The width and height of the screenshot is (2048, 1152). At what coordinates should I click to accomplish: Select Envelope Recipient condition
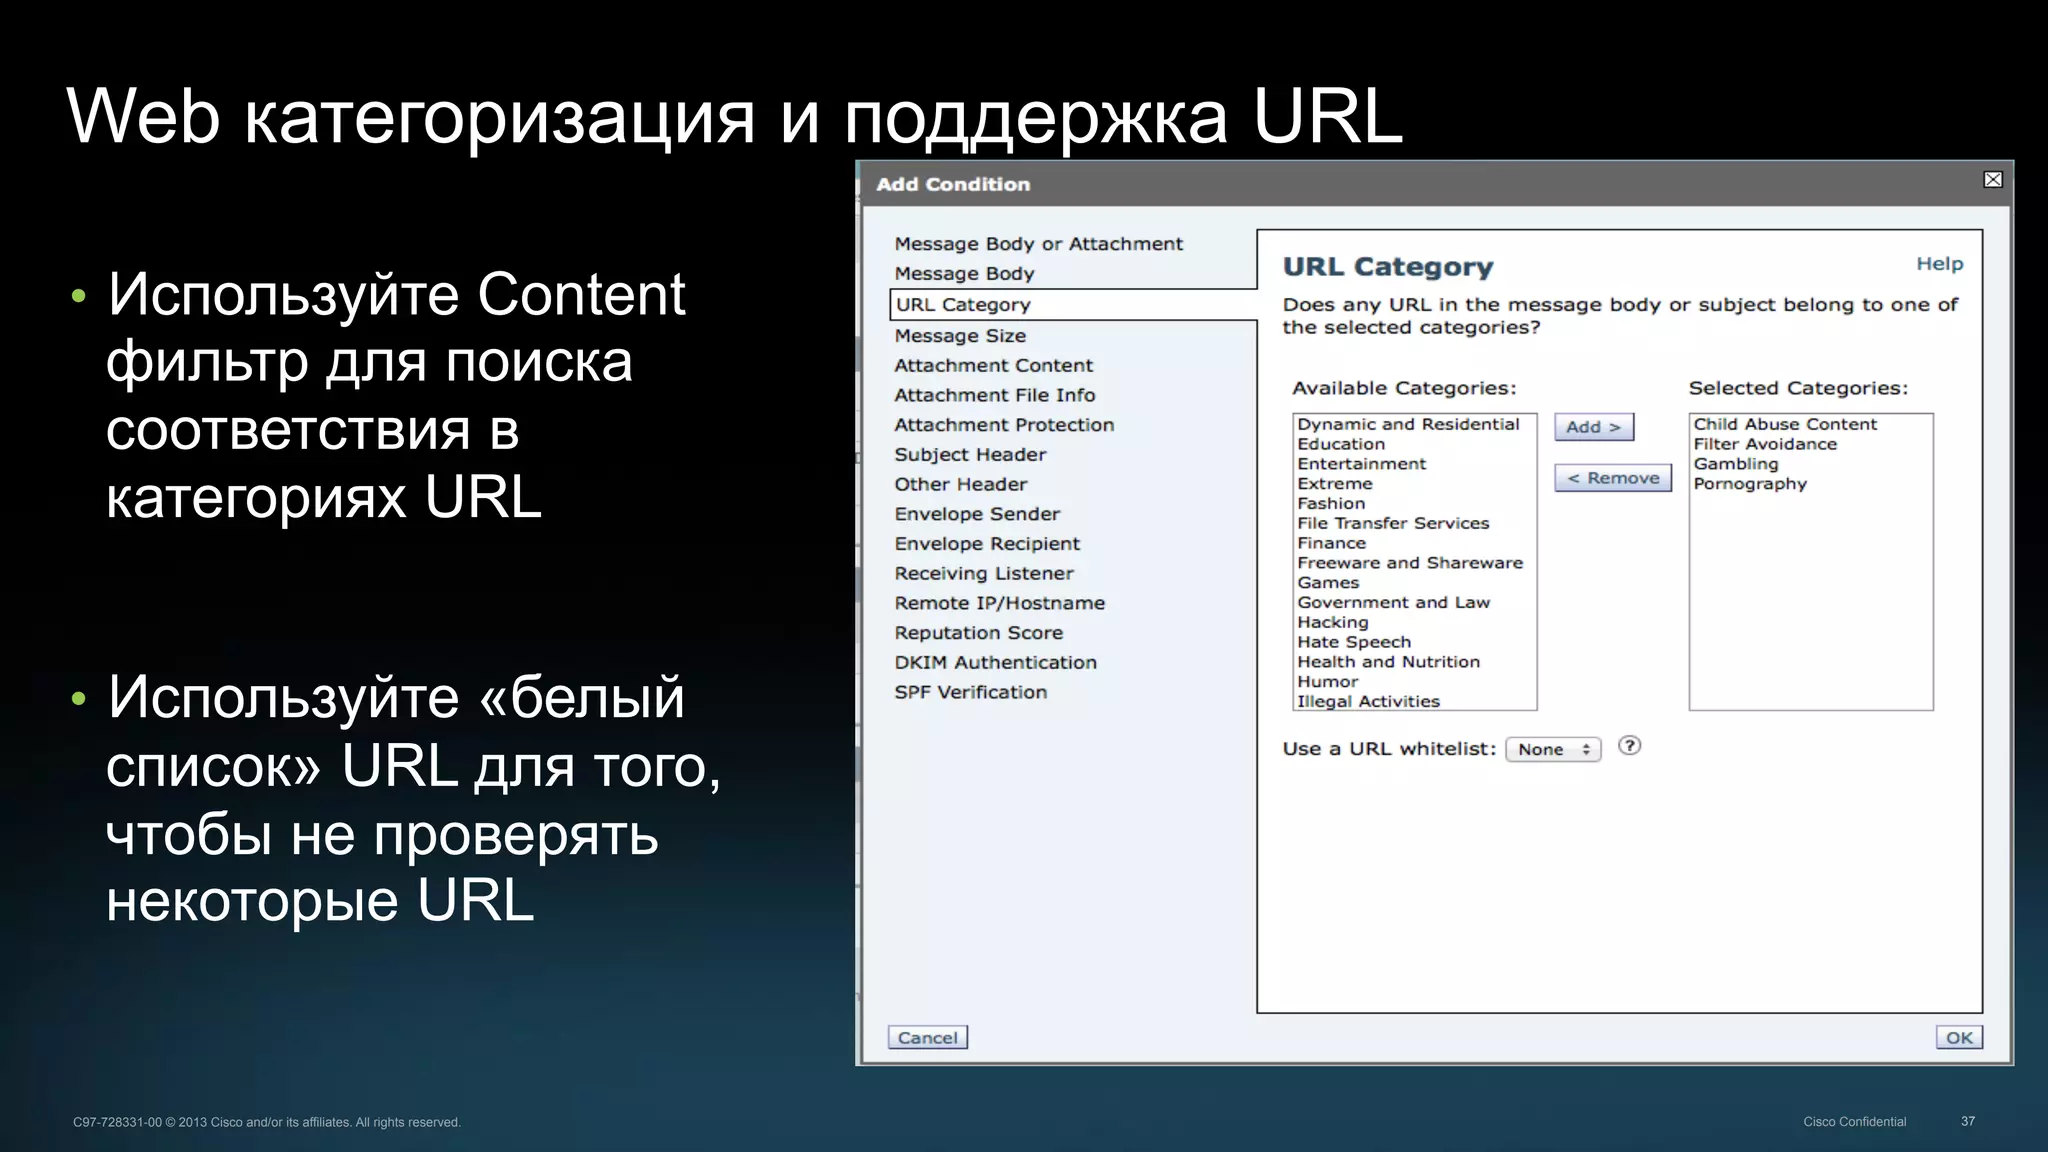tap(987, 544)
